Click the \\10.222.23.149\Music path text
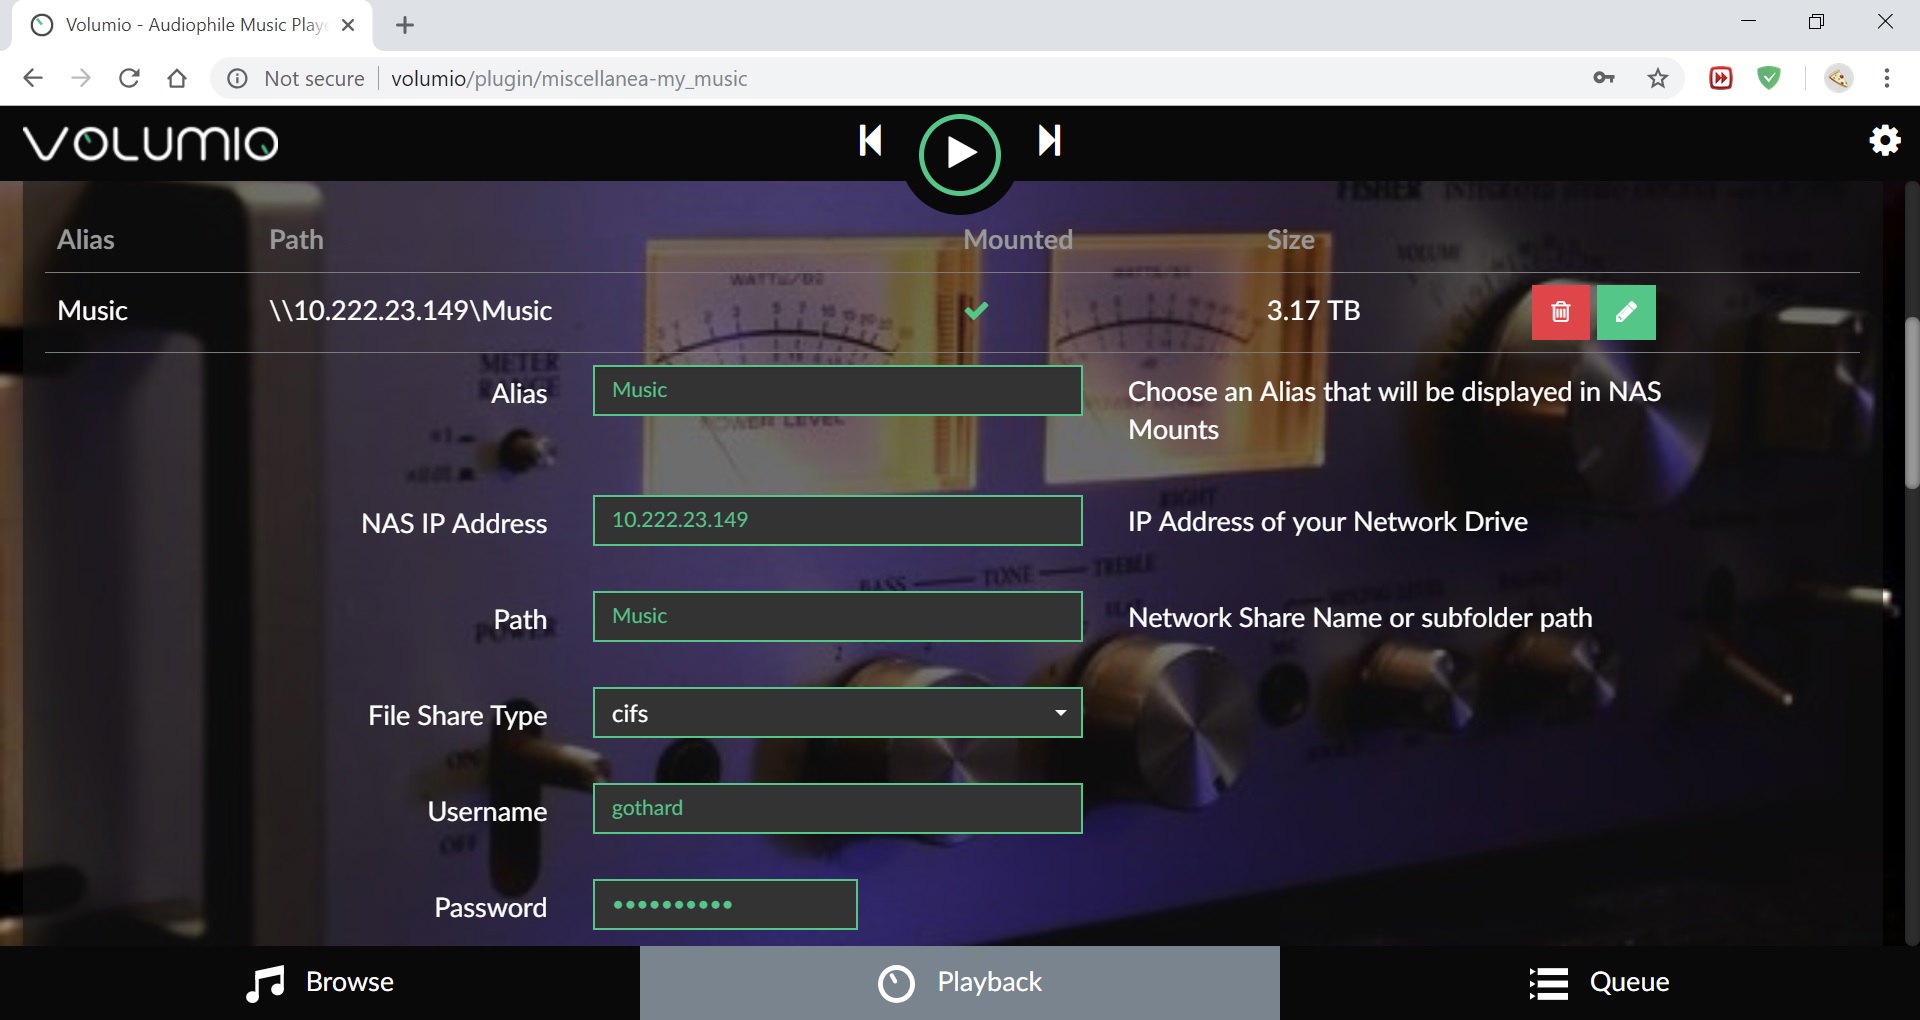The width and height of the screenshot is (1920, 1020). (410, 311)
